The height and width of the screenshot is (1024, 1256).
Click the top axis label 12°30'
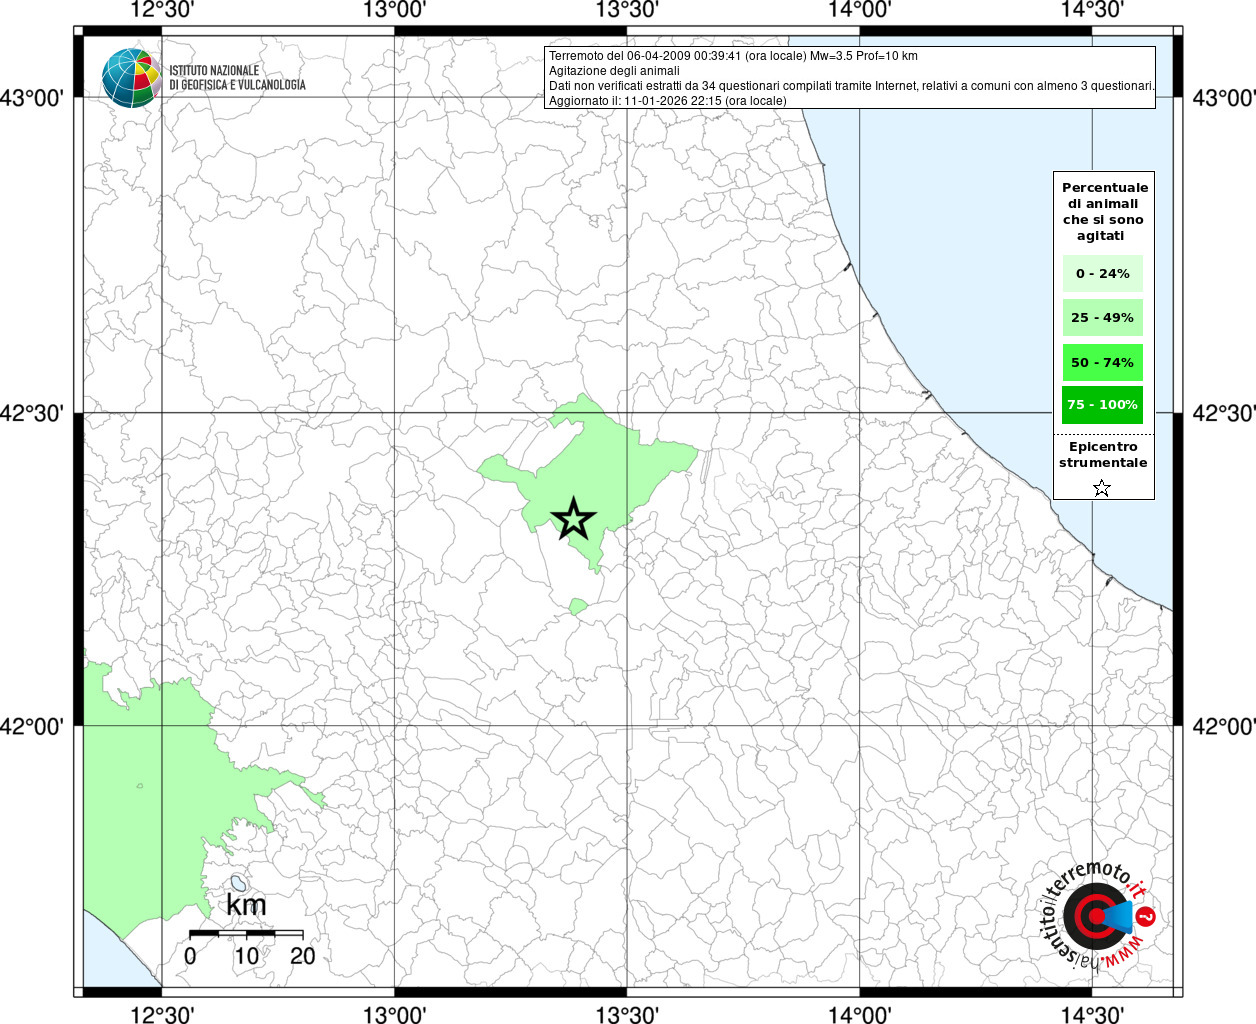pos(162,10)
